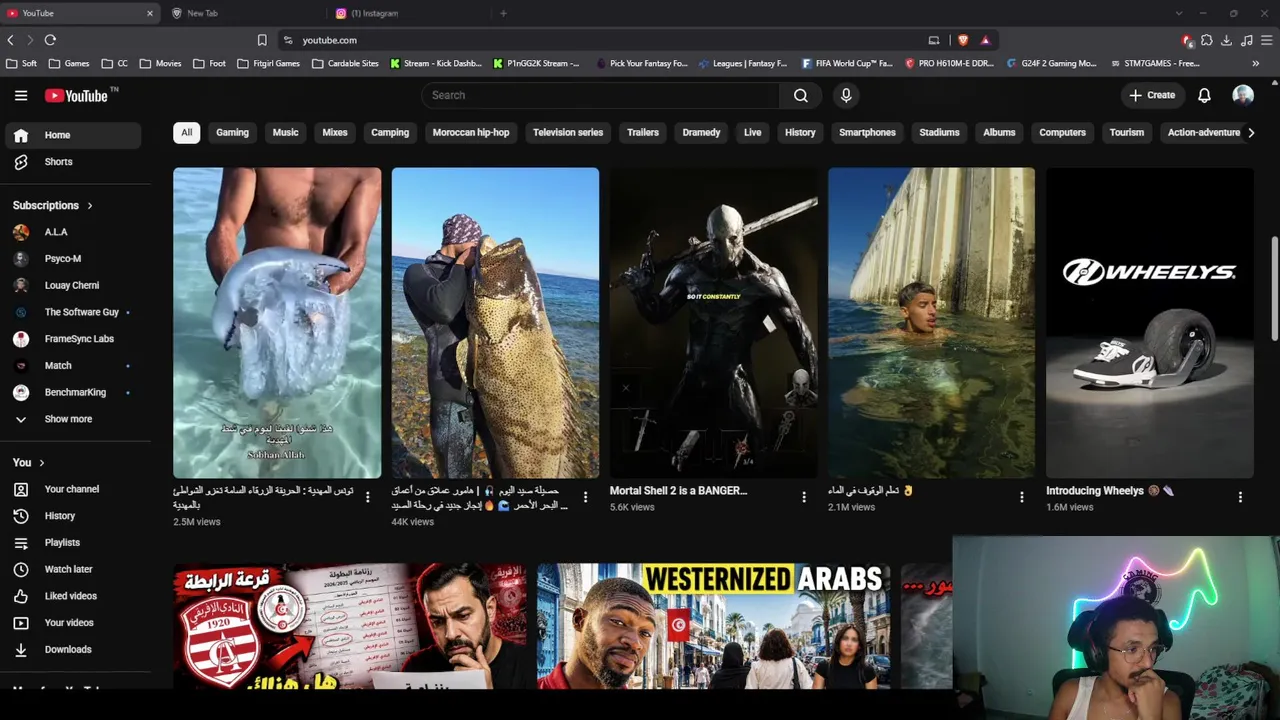The width and height of the screenshot is (1280, 720).
Task: Open options for Mortal Shell 2 video
Action: [x=804, y=497]
